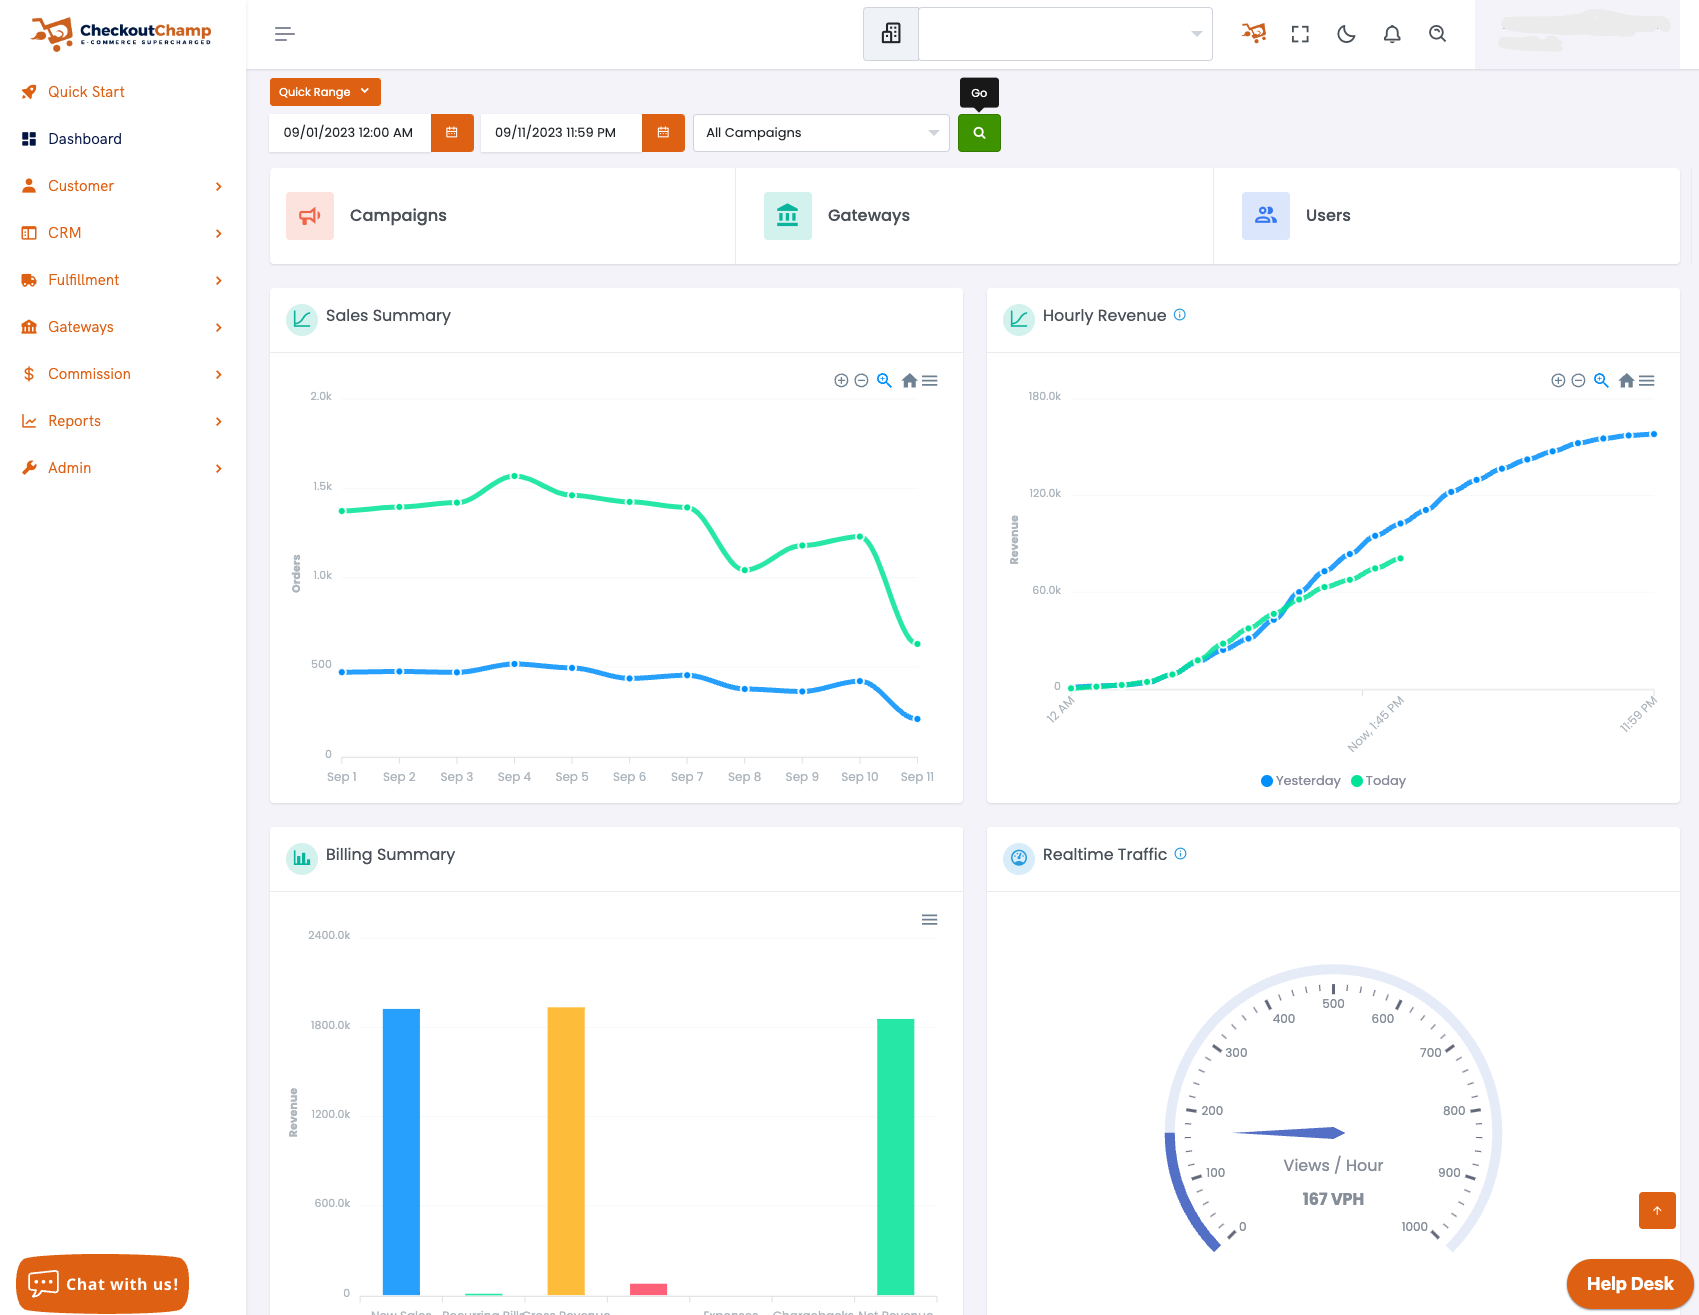Open the Gateways sidebar item
This screenshot has height=1315, width=1699.
coord(80,327)
